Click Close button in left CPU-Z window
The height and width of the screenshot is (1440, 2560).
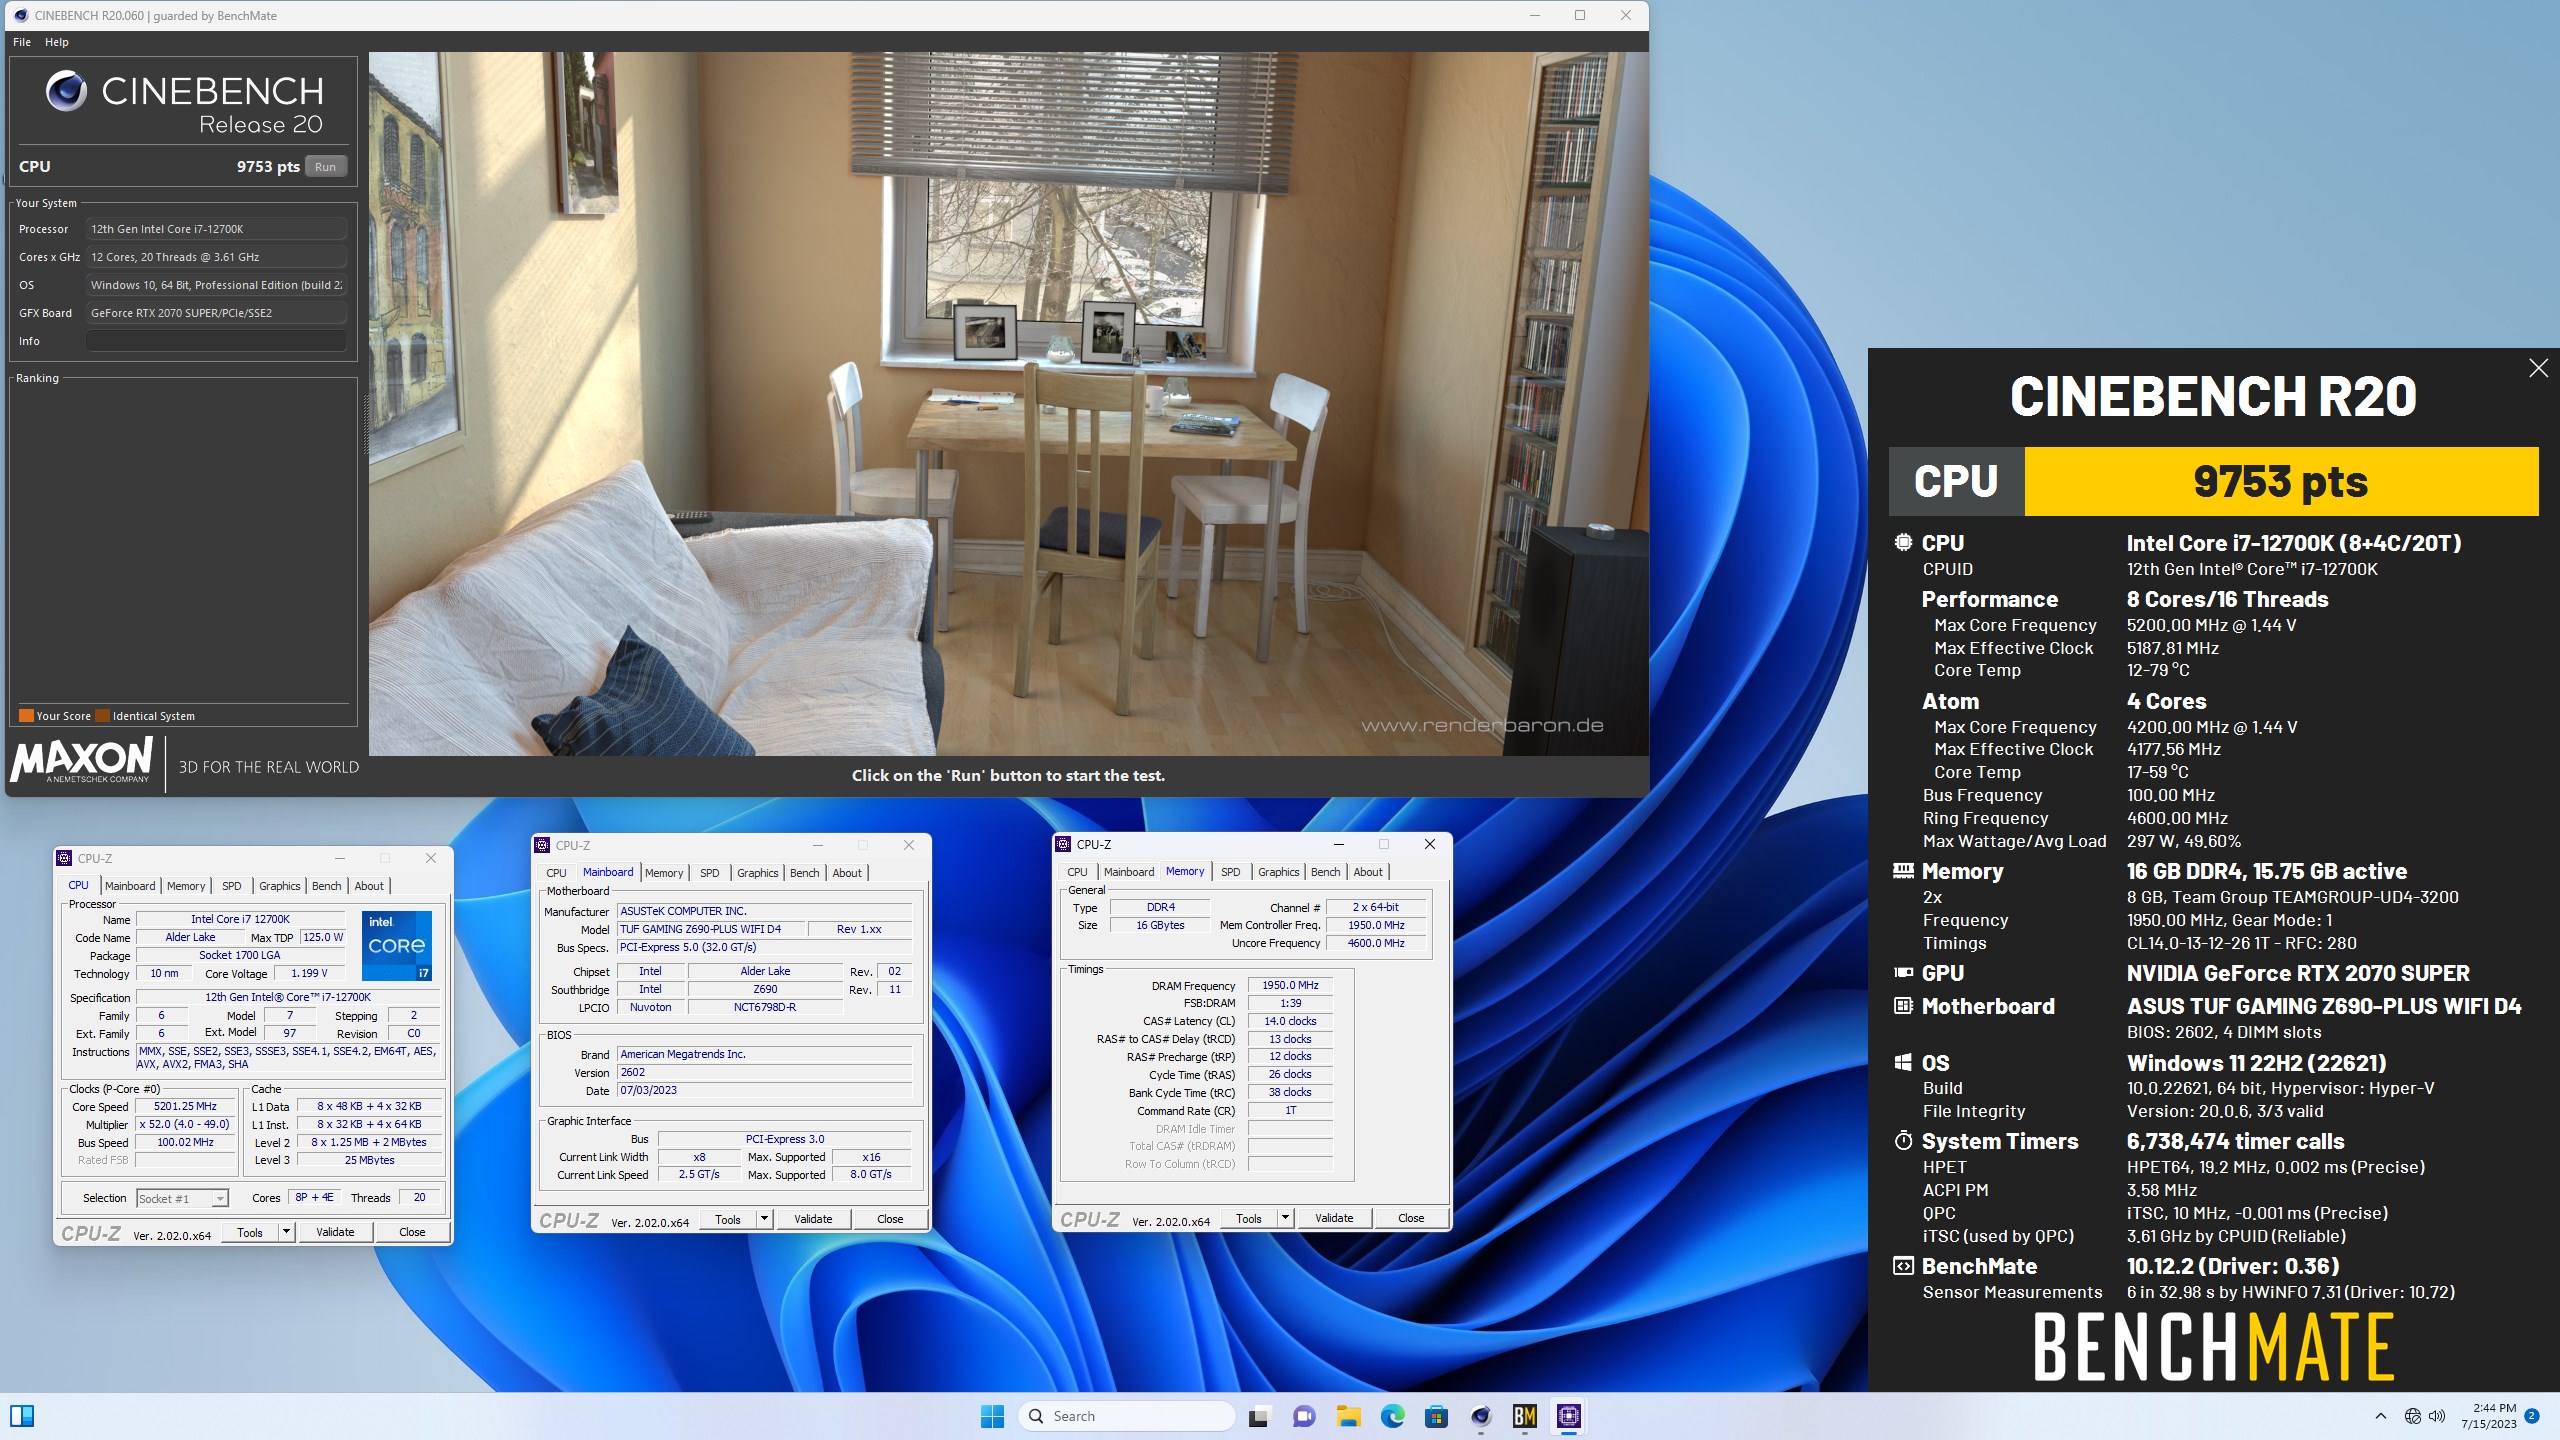412,1232
